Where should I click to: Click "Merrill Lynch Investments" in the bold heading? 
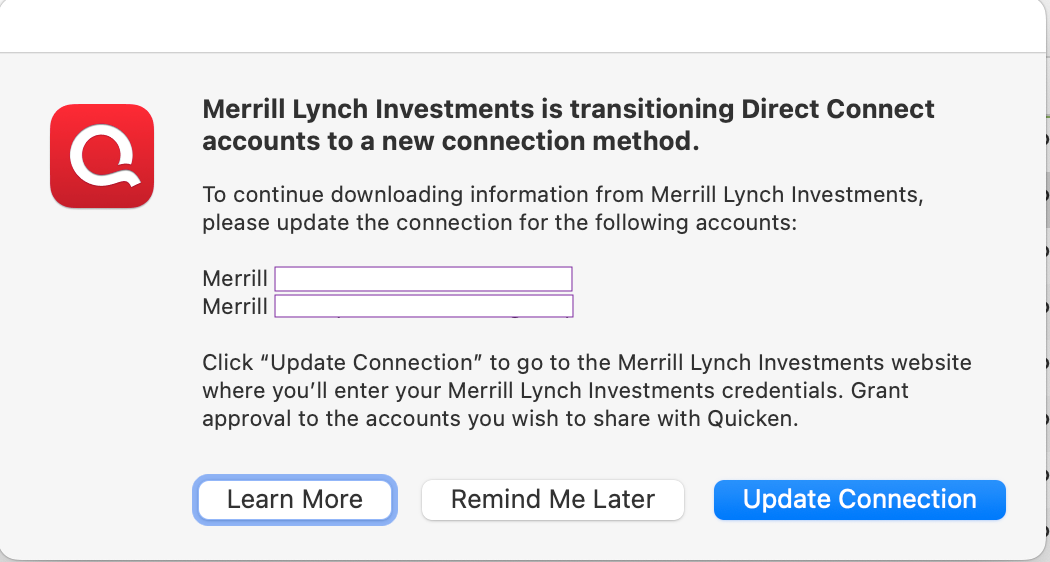[x=368, y=110]
